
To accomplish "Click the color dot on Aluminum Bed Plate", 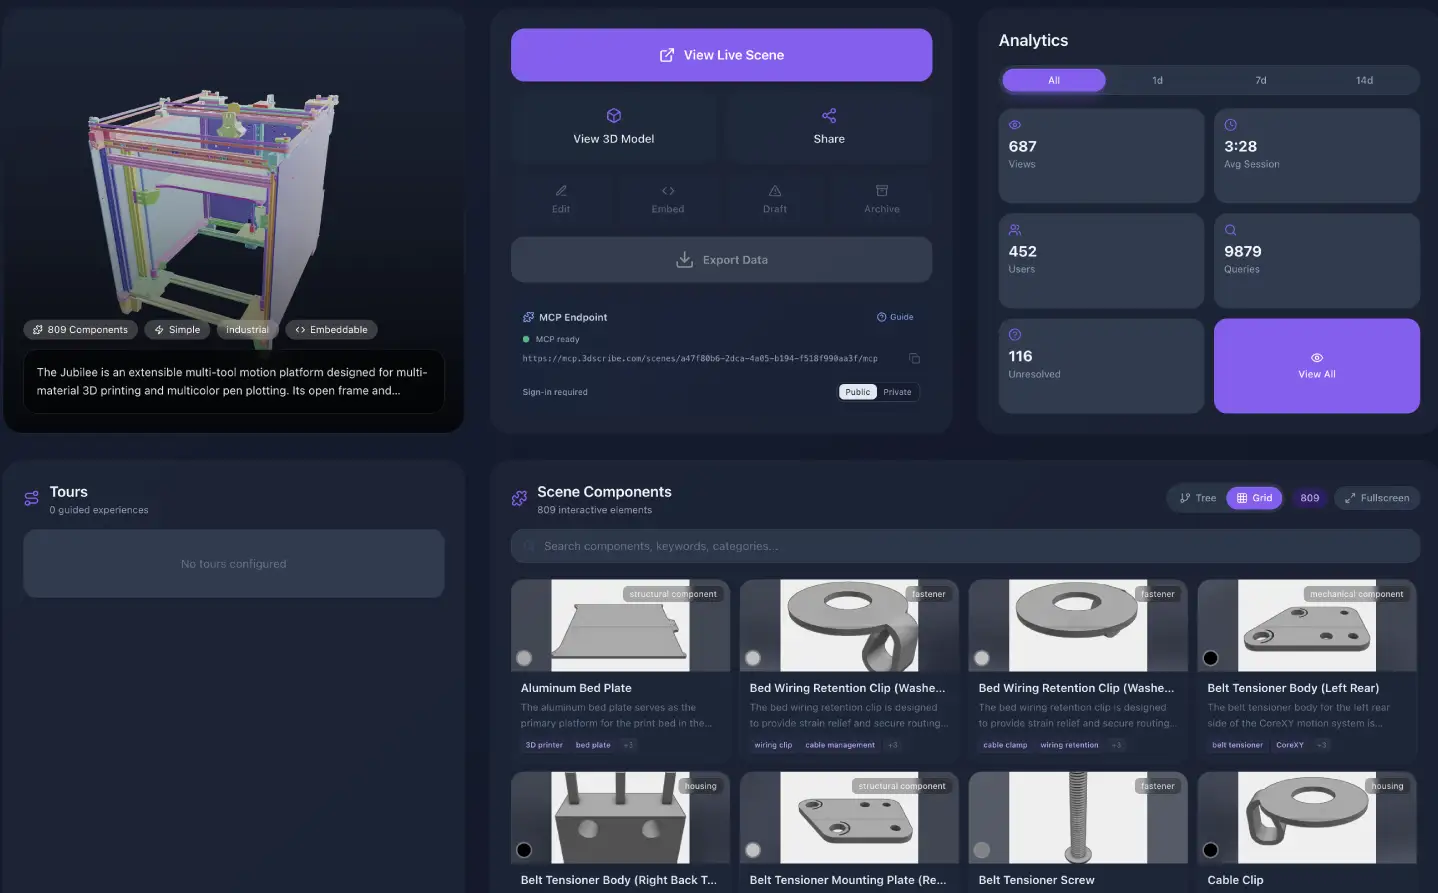I will (x=524, y=658).
